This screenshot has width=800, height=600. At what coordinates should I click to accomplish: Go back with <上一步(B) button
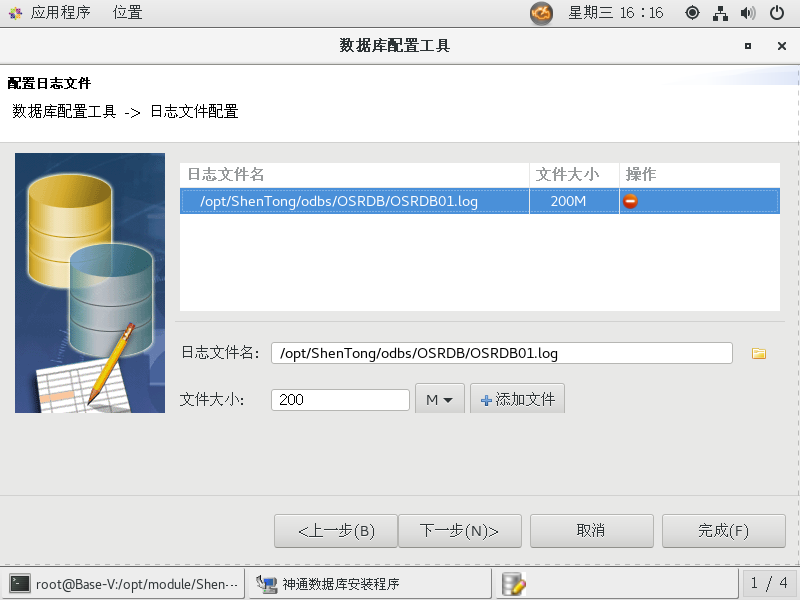click(336, 531)
